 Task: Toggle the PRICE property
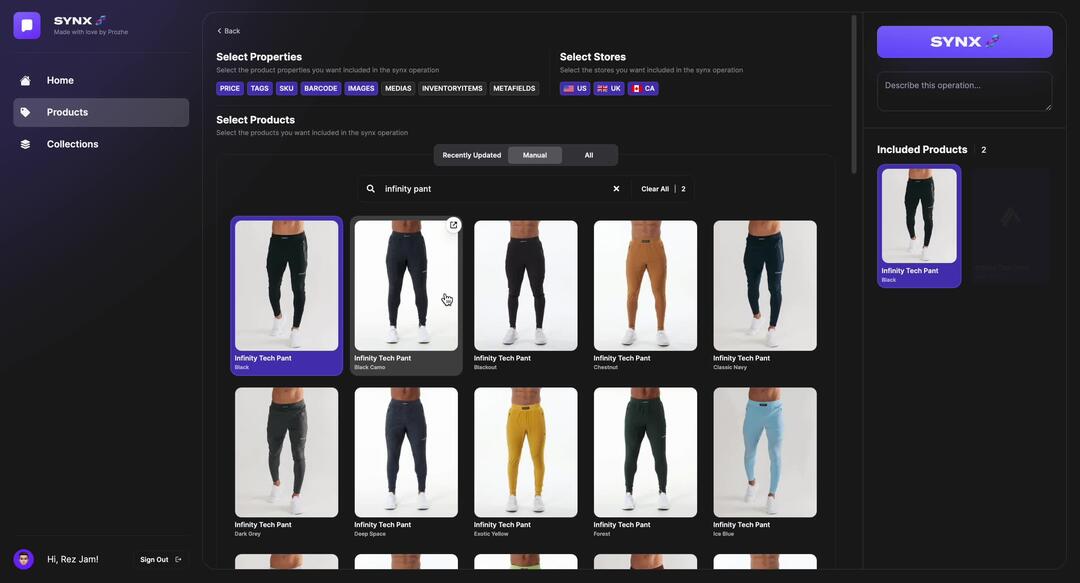coord(230,88)
